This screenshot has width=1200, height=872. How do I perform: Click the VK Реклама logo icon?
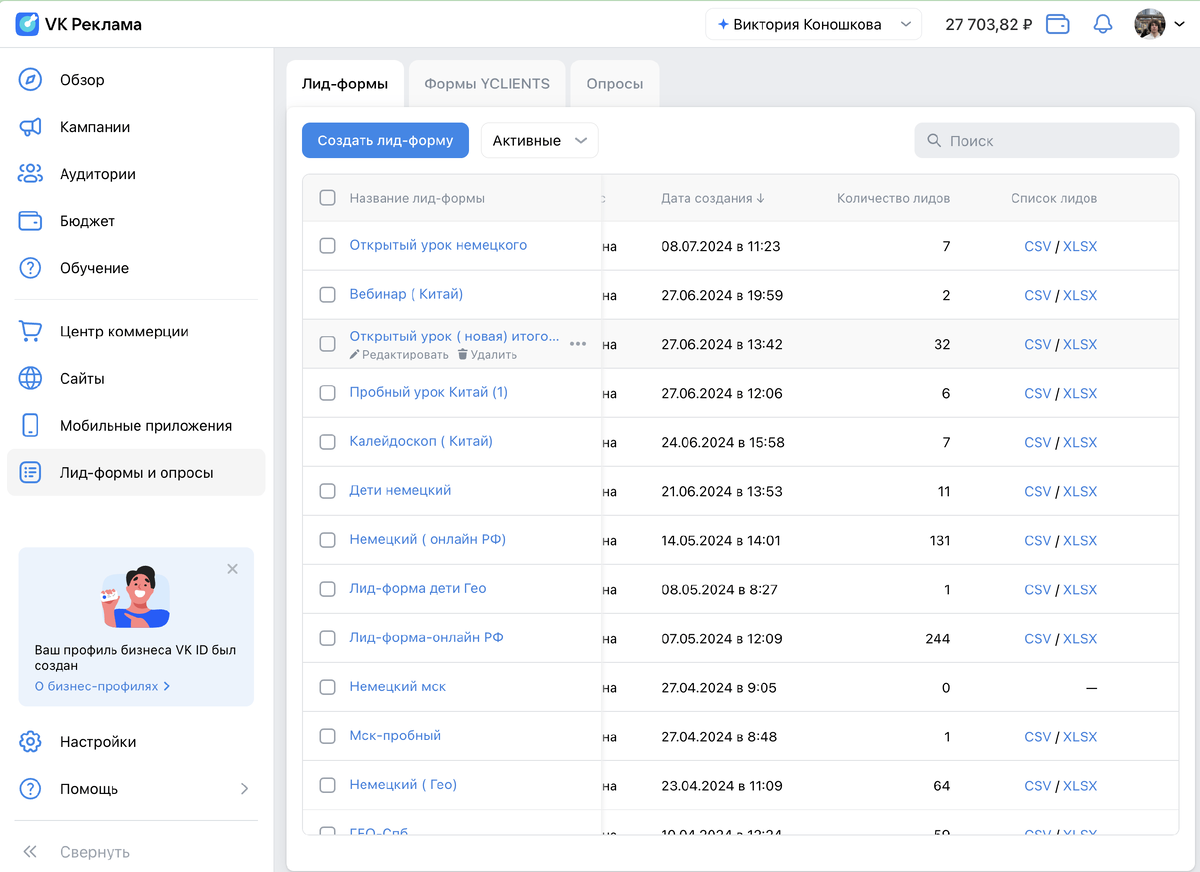[28, 24]
